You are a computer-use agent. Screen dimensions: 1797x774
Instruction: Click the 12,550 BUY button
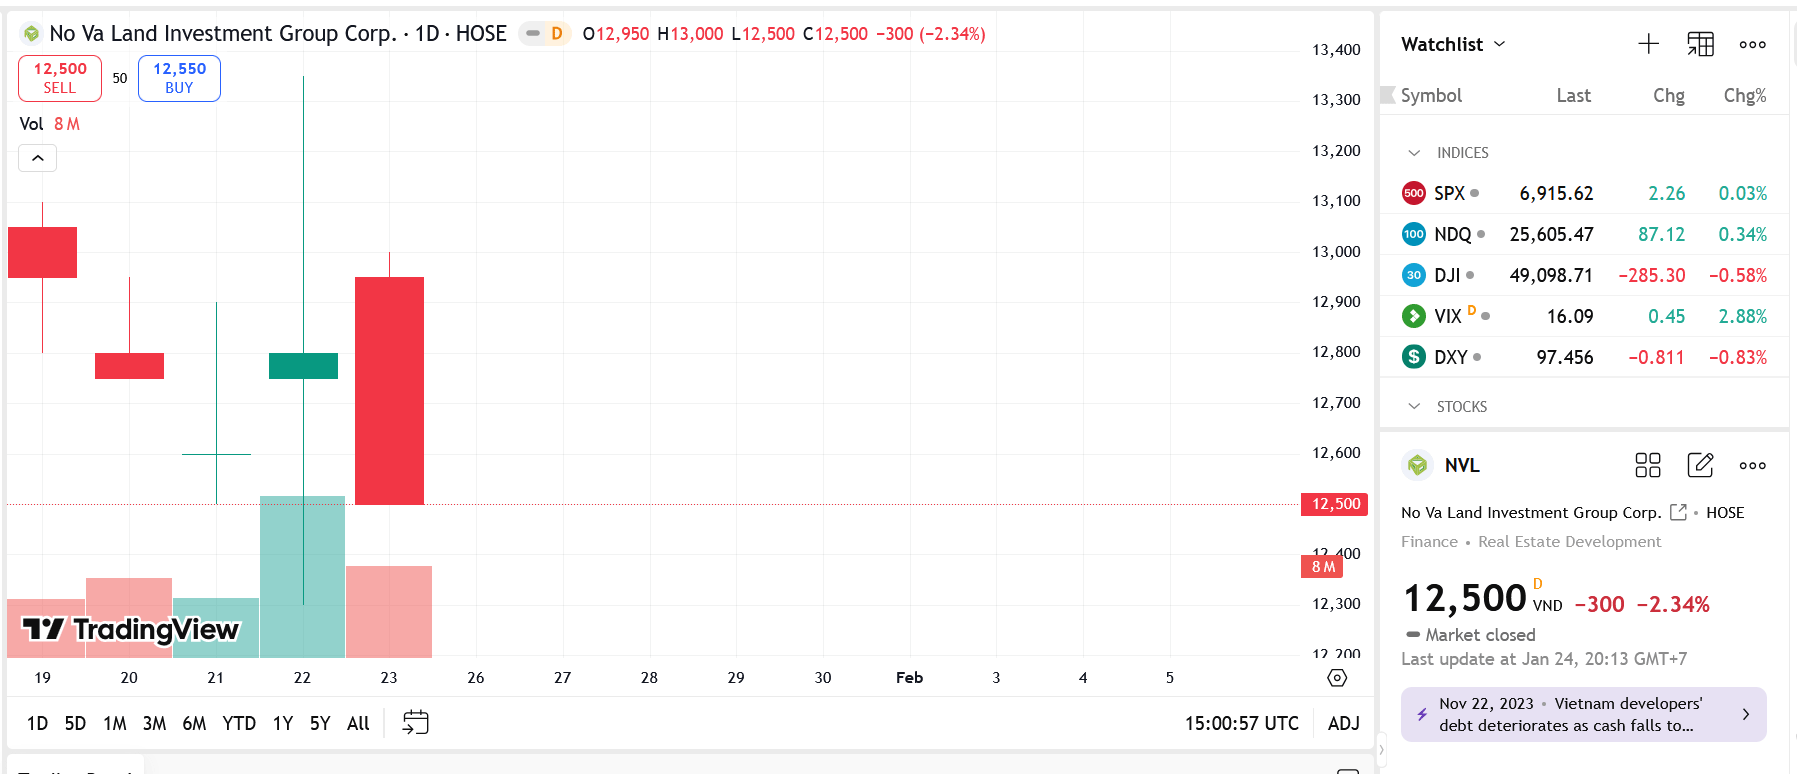click(x=179, y=78)
